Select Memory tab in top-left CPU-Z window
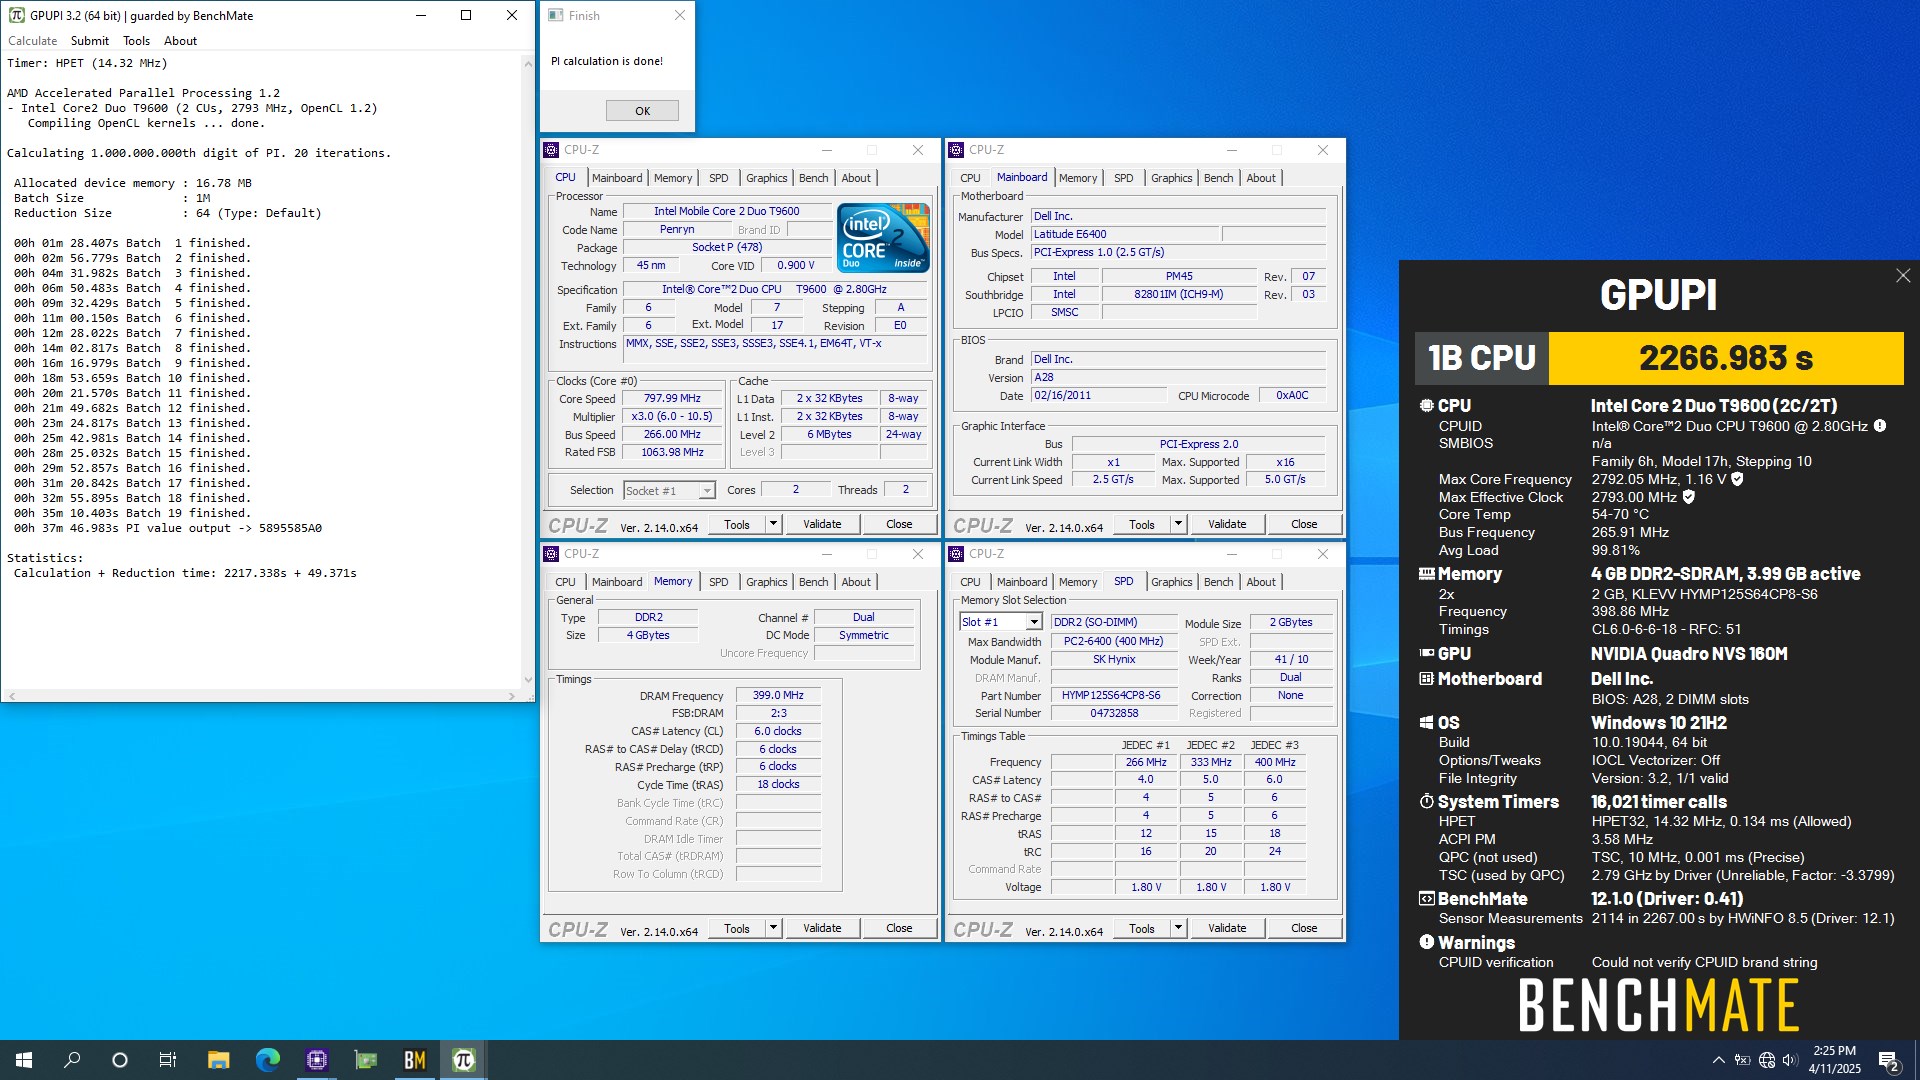Image resolution: width=1920 pixels, height=1080 pixels. tap(672, 178)
